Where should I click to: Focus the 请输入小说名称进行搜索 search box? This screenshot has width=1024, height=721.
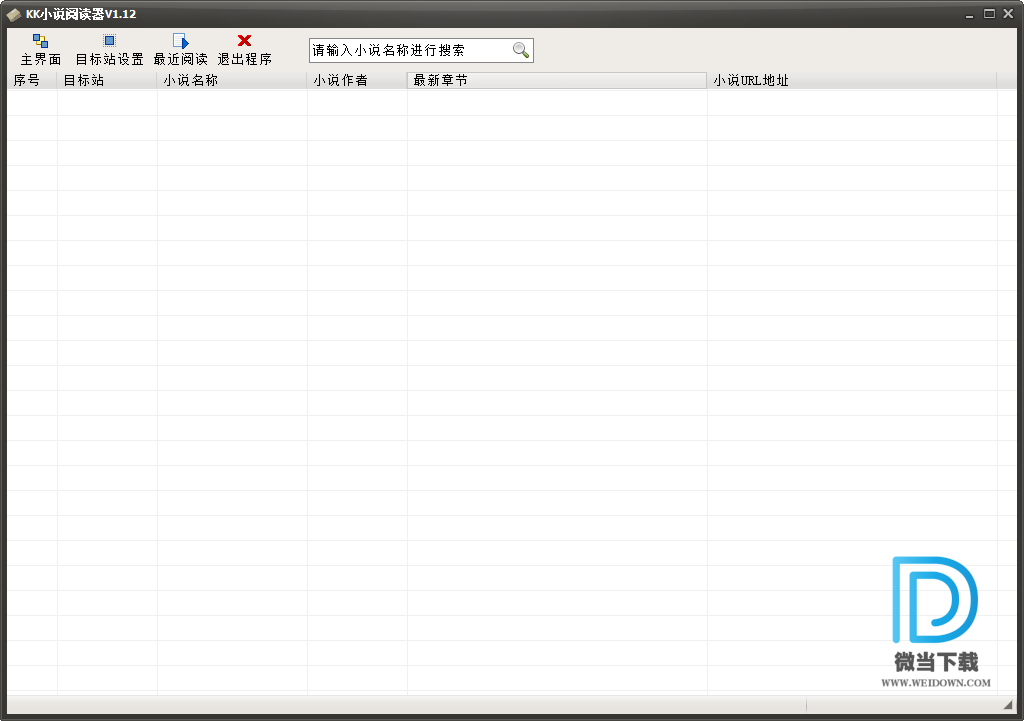click(410, 50)
